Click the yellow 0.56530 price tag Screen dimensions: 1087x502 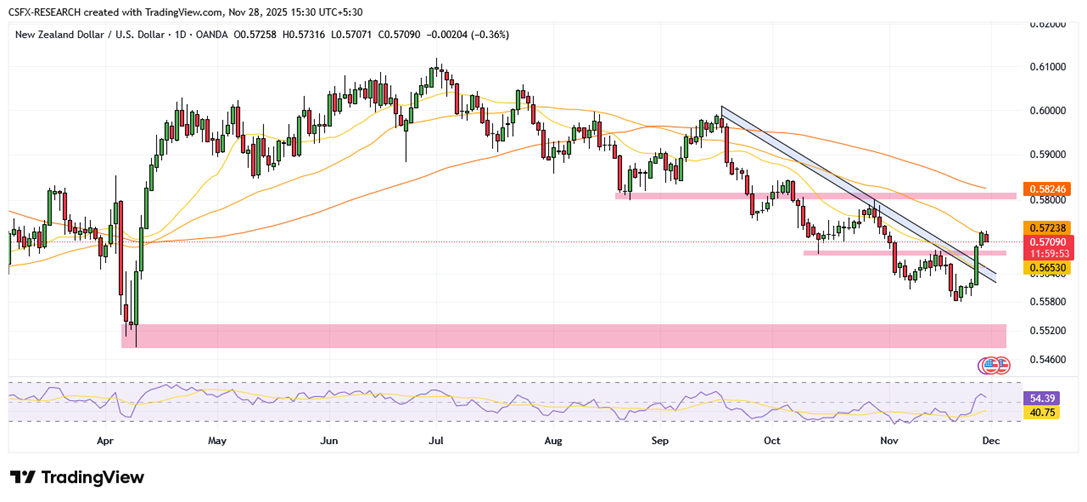[x=1047, y=268]
